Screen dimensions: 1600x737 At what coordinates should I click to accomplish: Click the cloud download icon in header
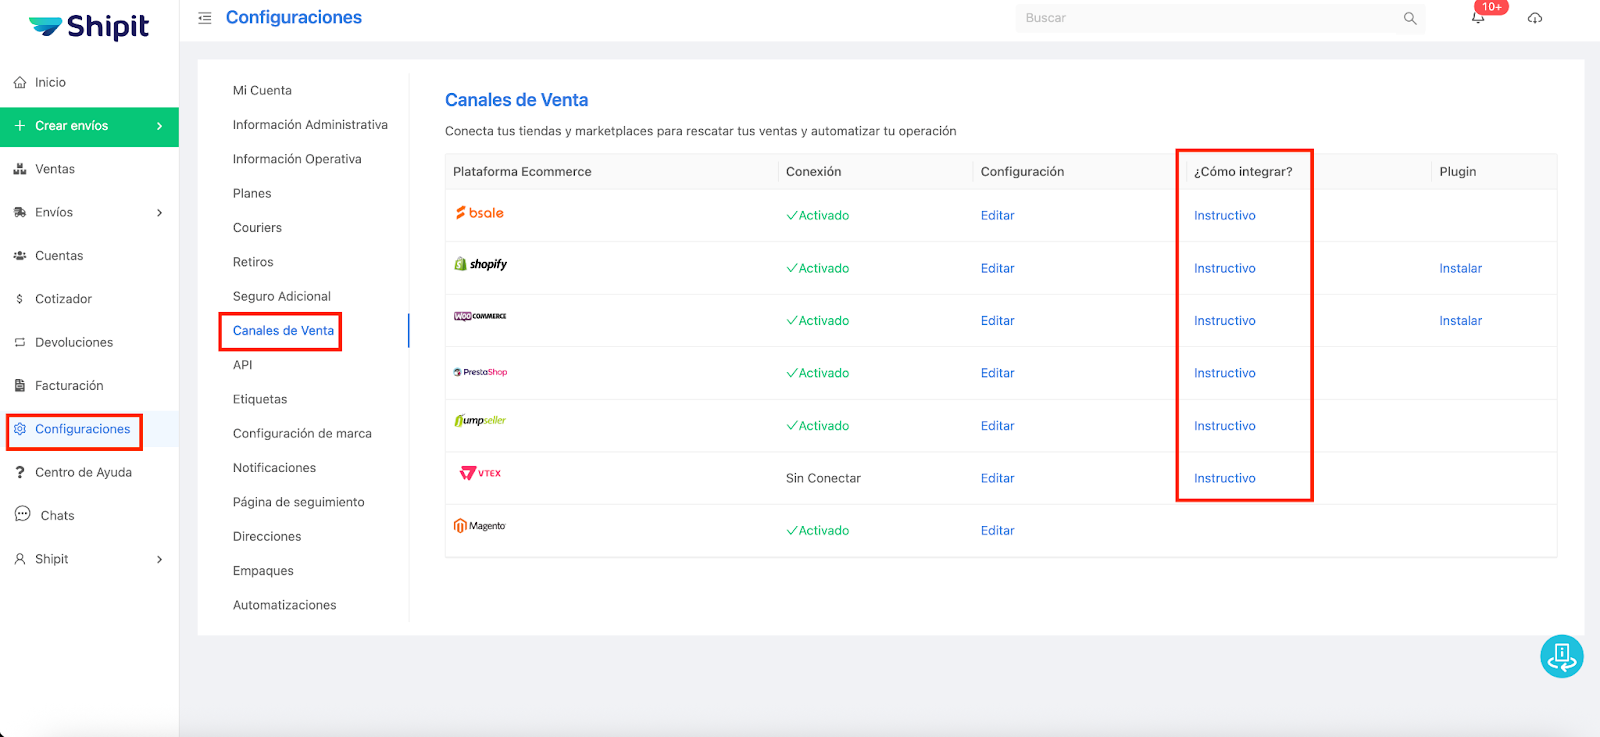point(1535,18)
